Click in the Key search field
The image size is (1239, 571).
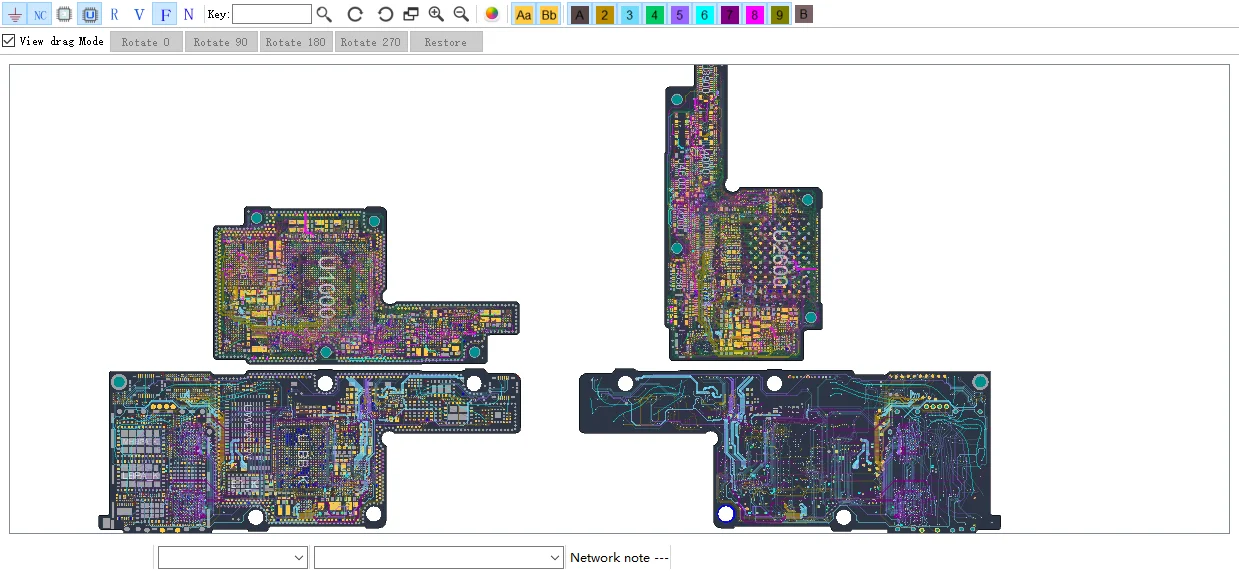[x=271, y=14]
